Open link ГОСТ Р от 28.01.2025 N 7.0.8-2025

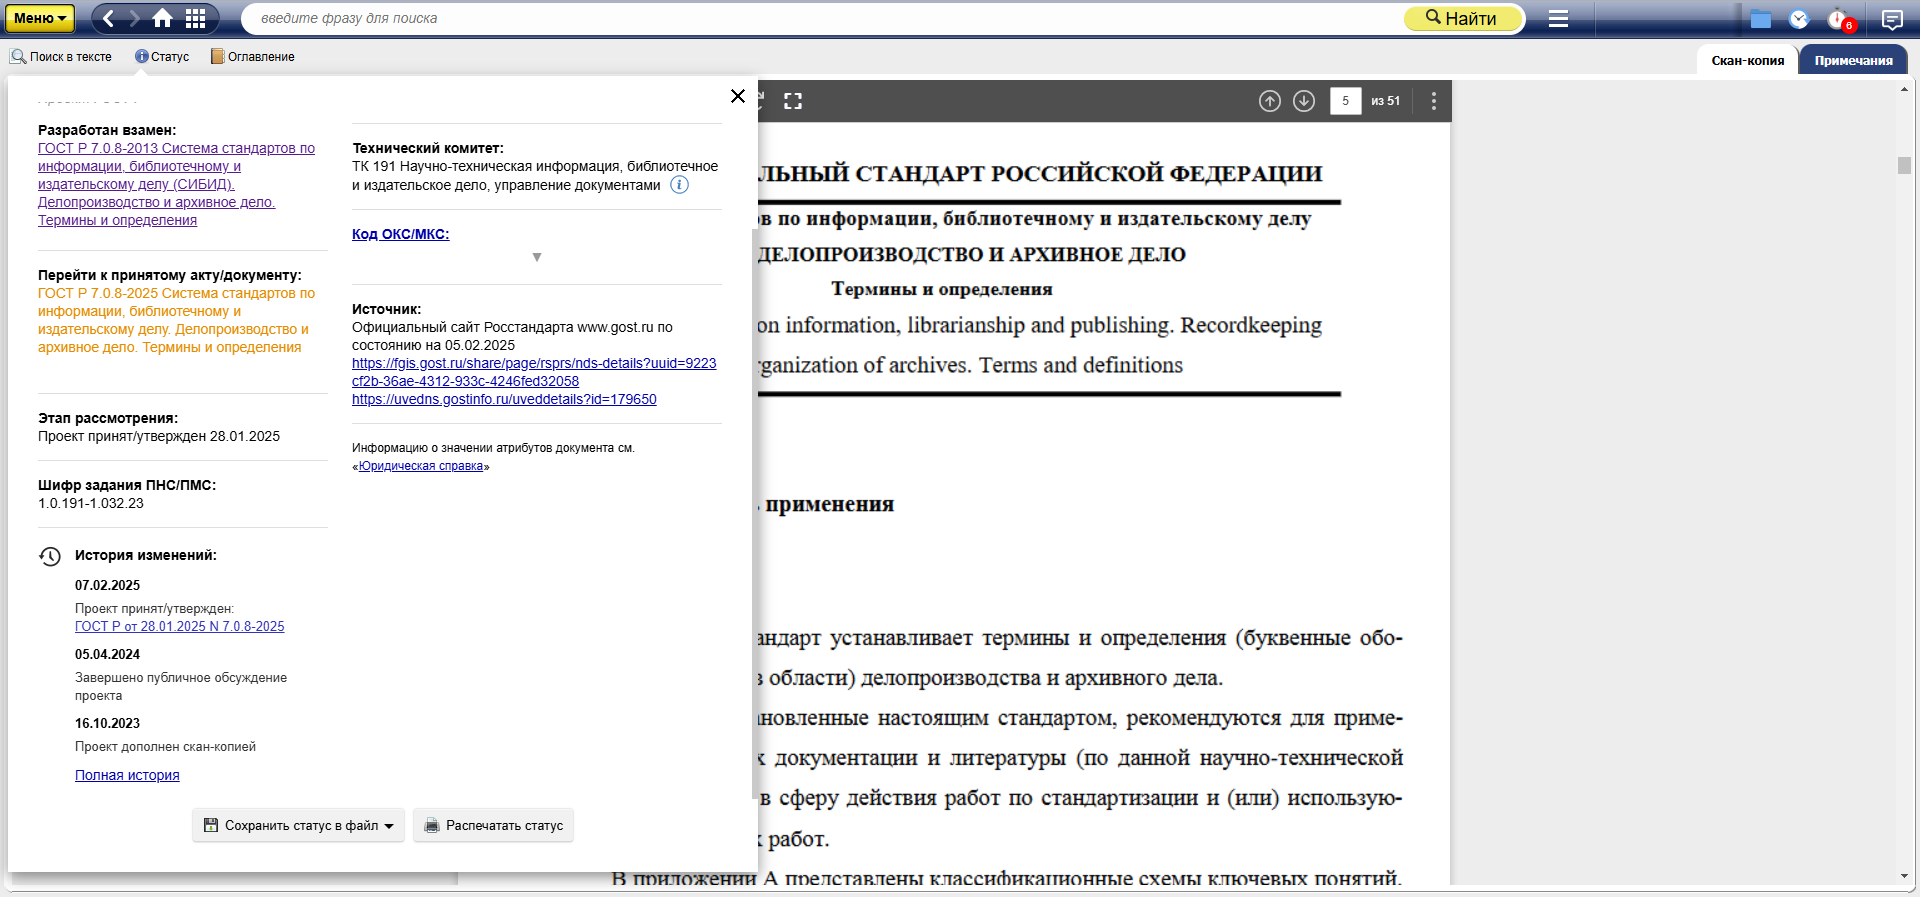pos(180,626)
